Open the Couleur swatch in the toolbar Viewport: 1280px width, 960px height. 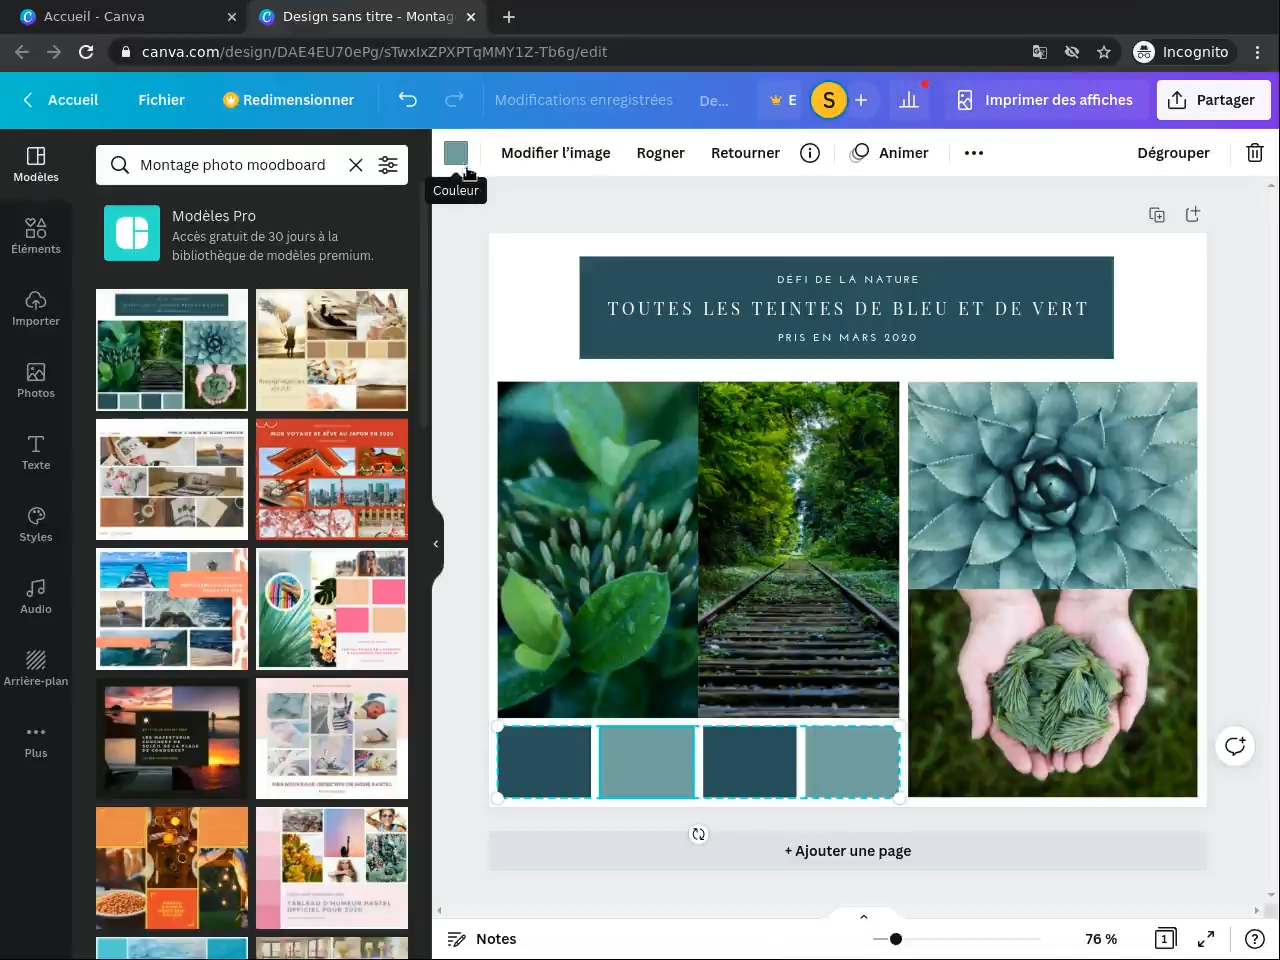tap(456, 153)
